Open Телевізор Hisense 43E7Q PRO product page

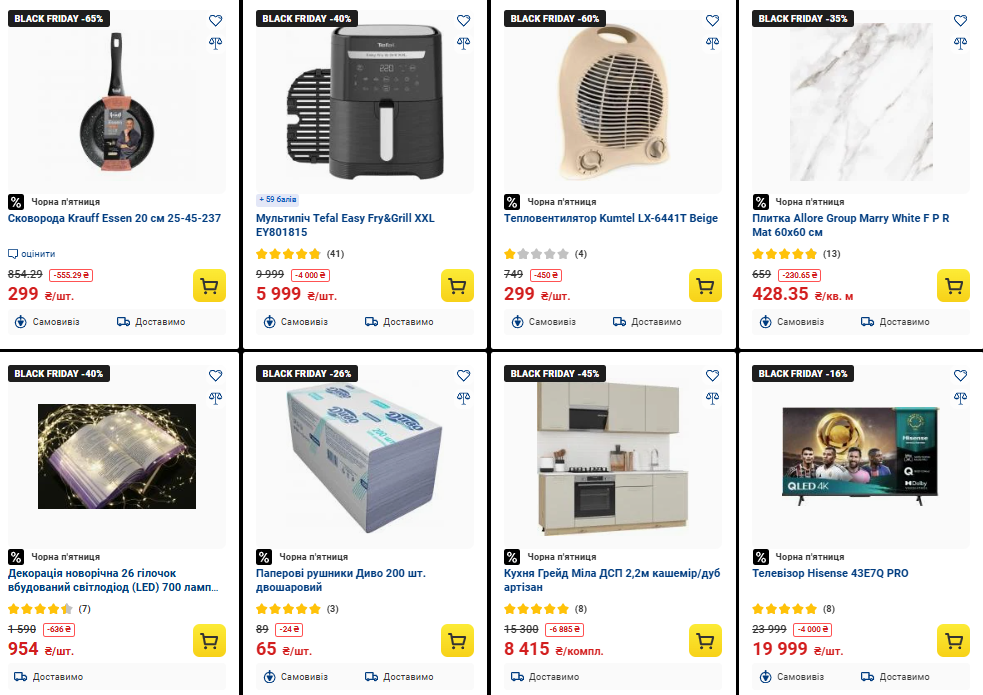(x=830, y=573)
